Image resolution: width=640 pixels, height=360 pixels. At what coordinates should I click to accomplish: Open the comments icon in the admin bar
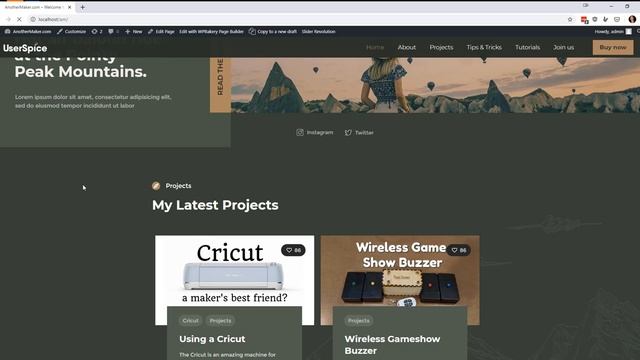coord(113,31)
